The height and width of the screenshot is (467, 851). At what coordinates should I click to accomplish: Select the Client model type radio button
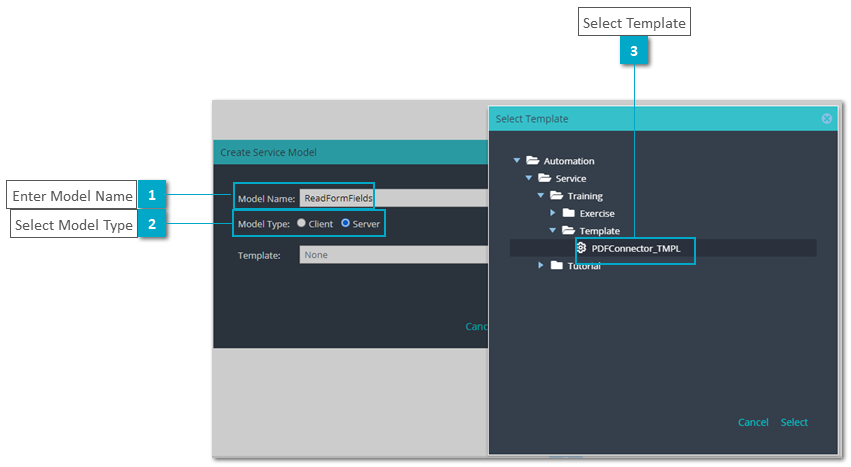(301, 223)
